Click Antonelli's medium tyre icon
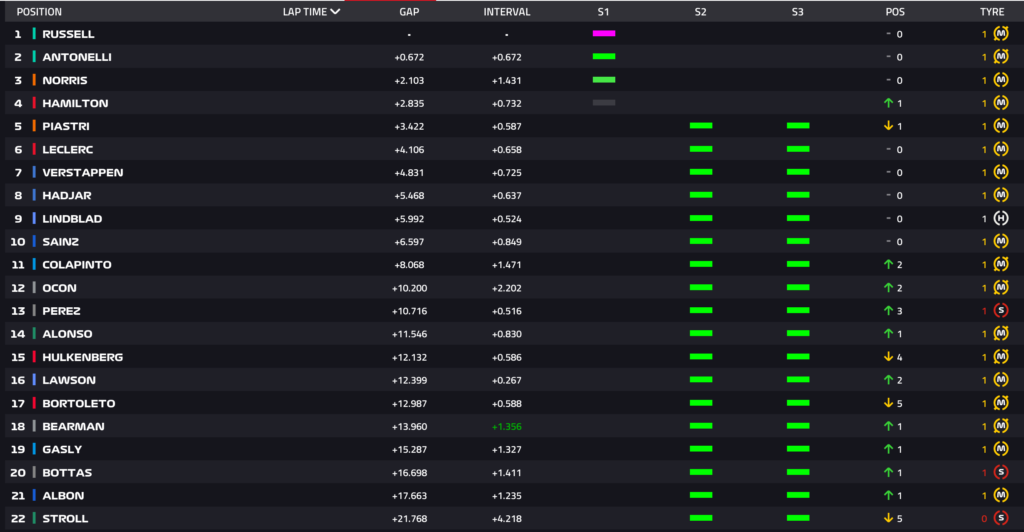 [x=1001, y=57]
